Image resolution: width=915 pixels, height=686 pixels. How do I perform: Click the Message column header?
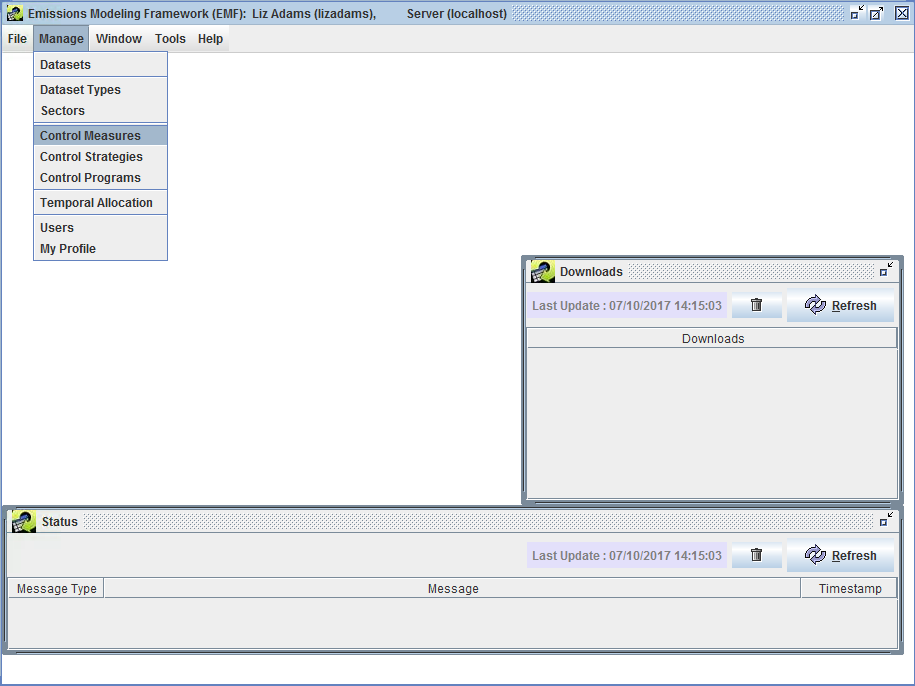pyautogui.click(x=453, y=588)
